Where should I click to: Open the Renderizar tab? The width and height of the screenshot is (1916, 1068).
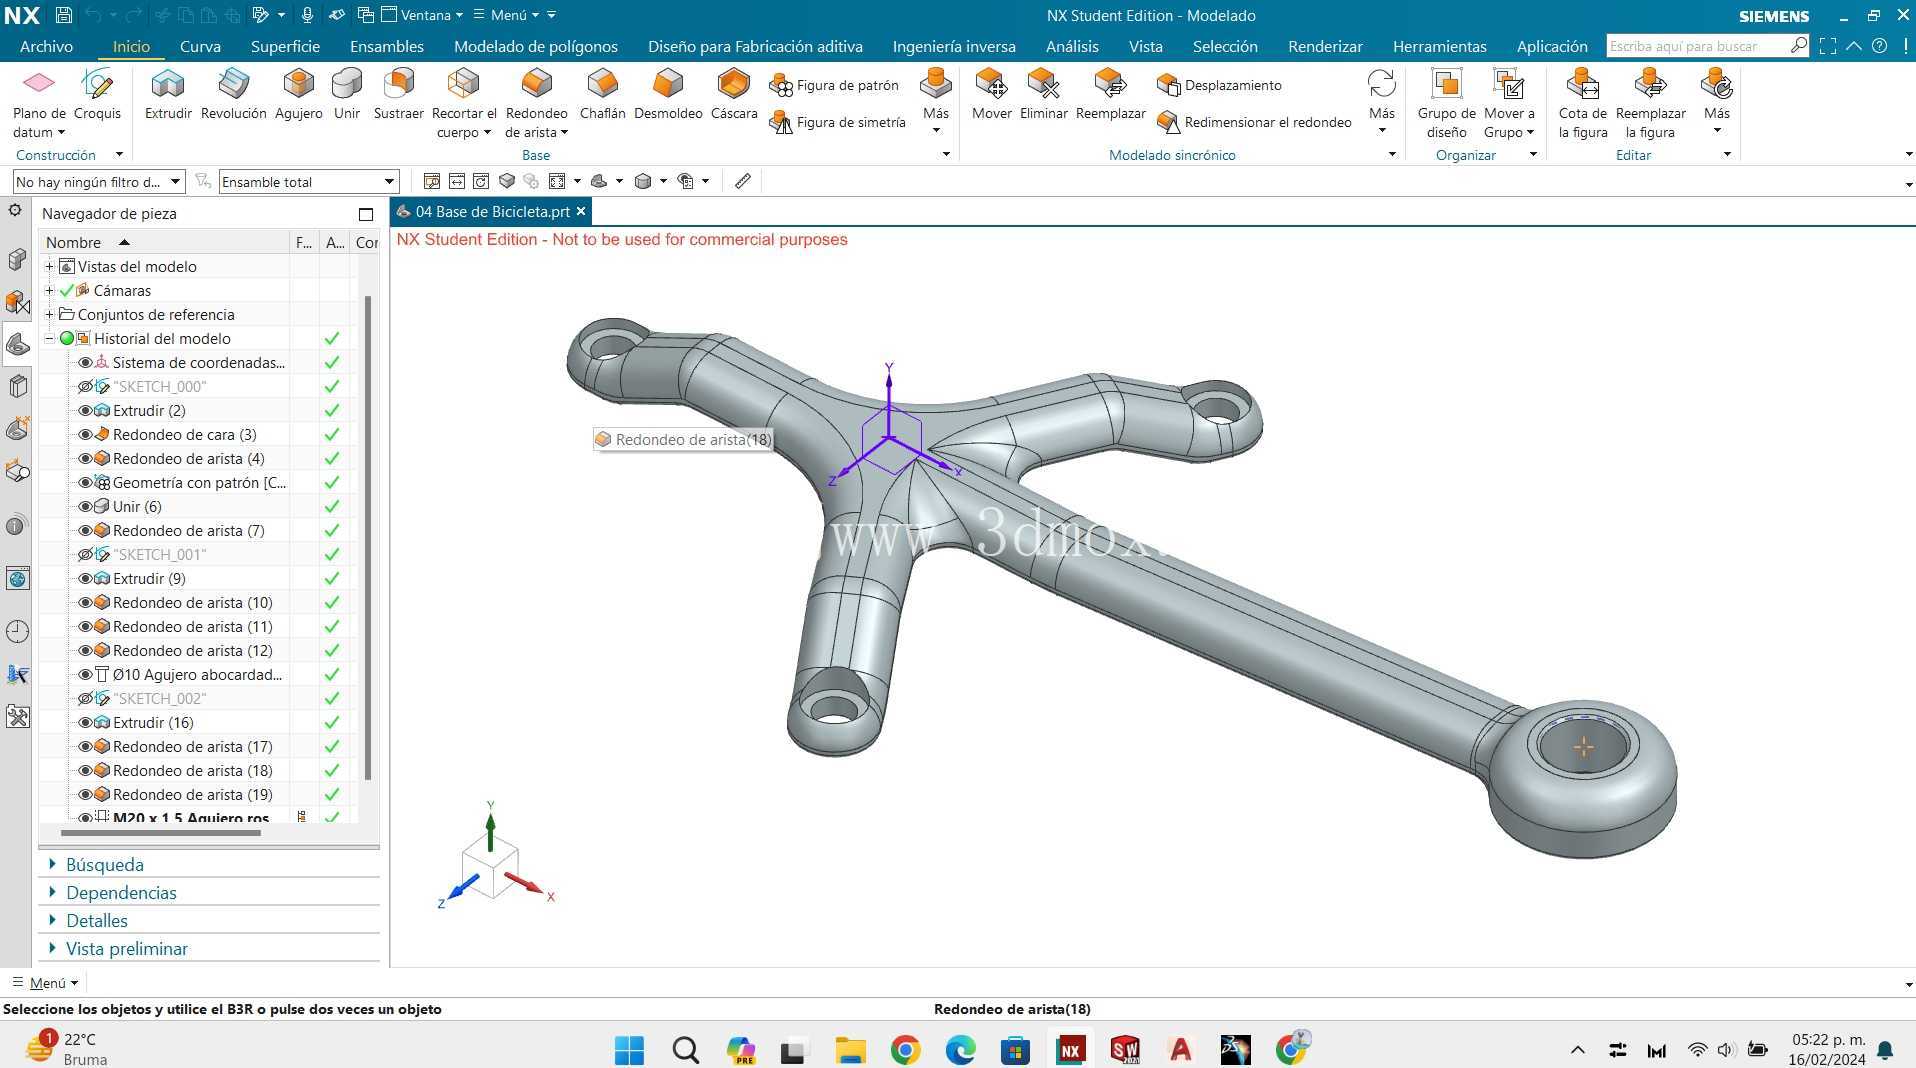tap(1324, 46)
